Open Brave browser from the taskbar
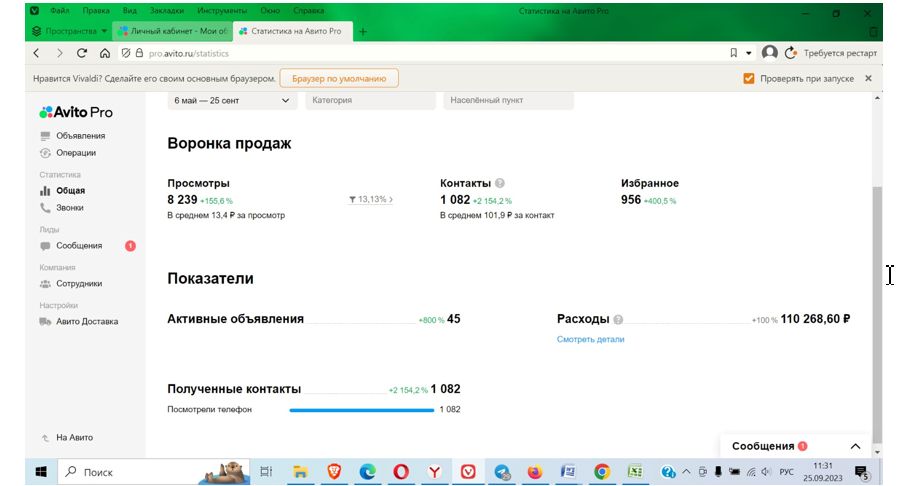Viewport: 900px width, 486px height. point(333,472)
